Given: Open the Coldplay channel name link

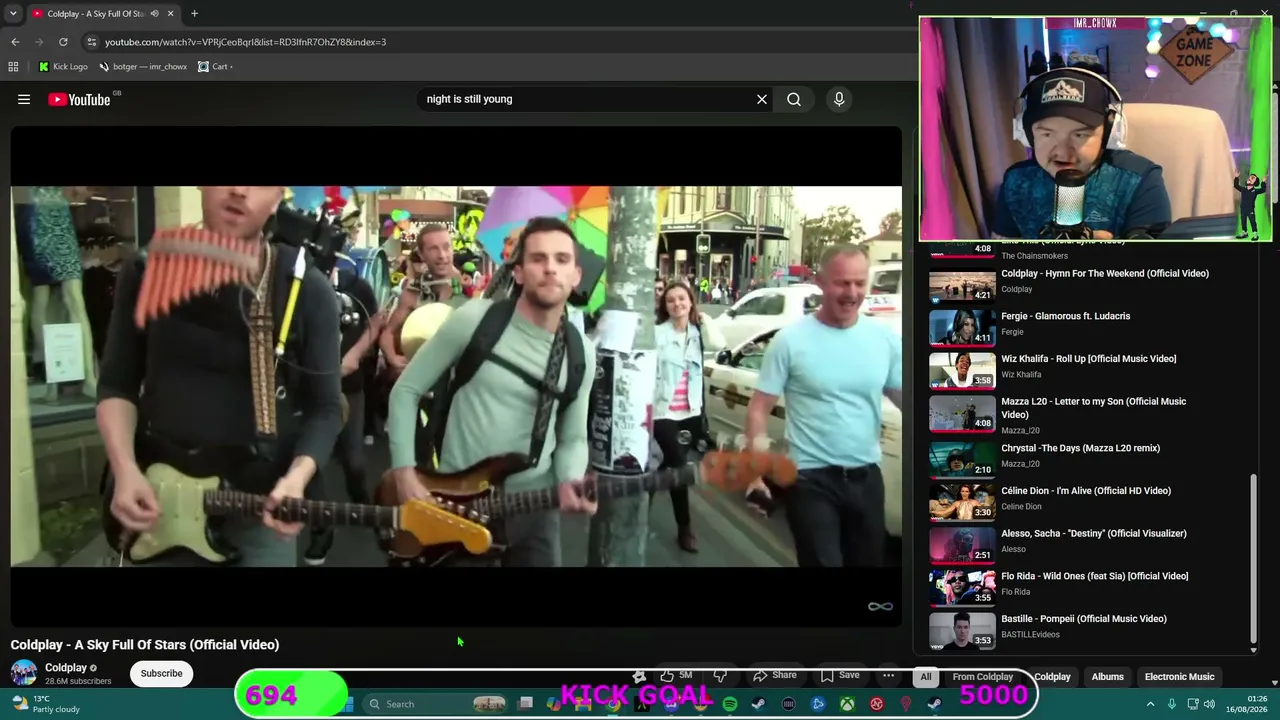Looking at the screenshot, I should pyautogui.click(x=66, y=668).
